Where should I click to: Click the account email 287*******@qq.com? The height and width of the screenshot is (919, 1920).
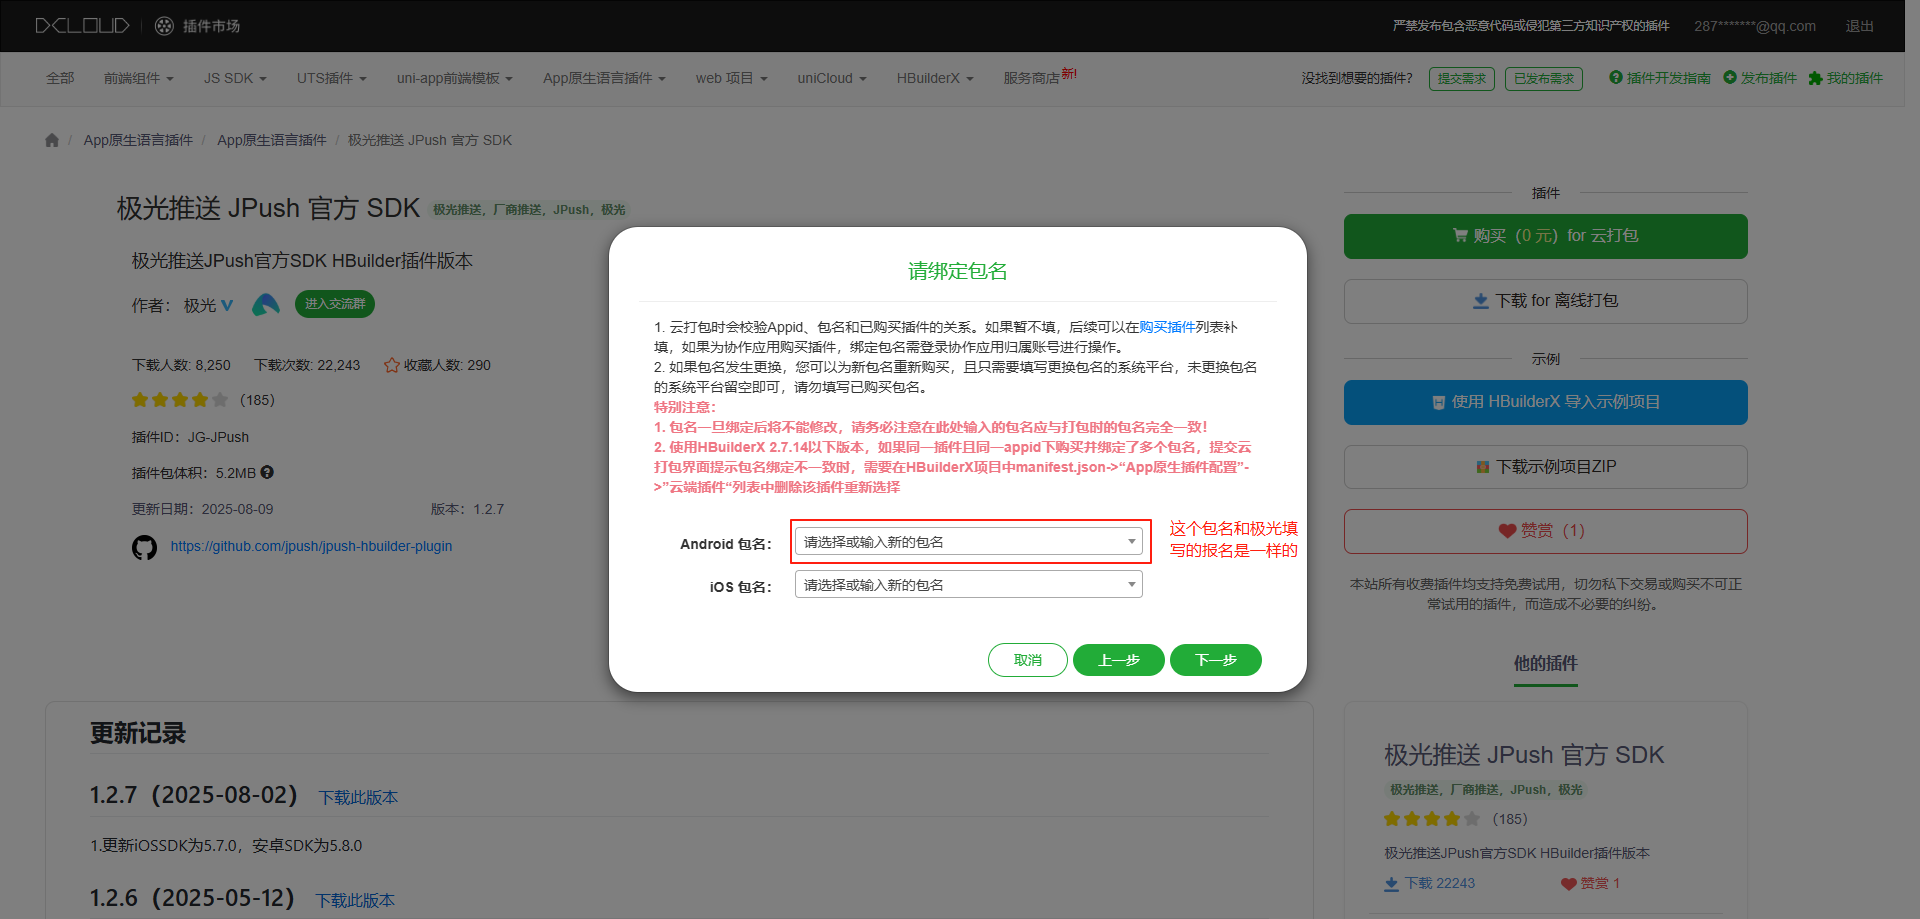click(1755, 26)
